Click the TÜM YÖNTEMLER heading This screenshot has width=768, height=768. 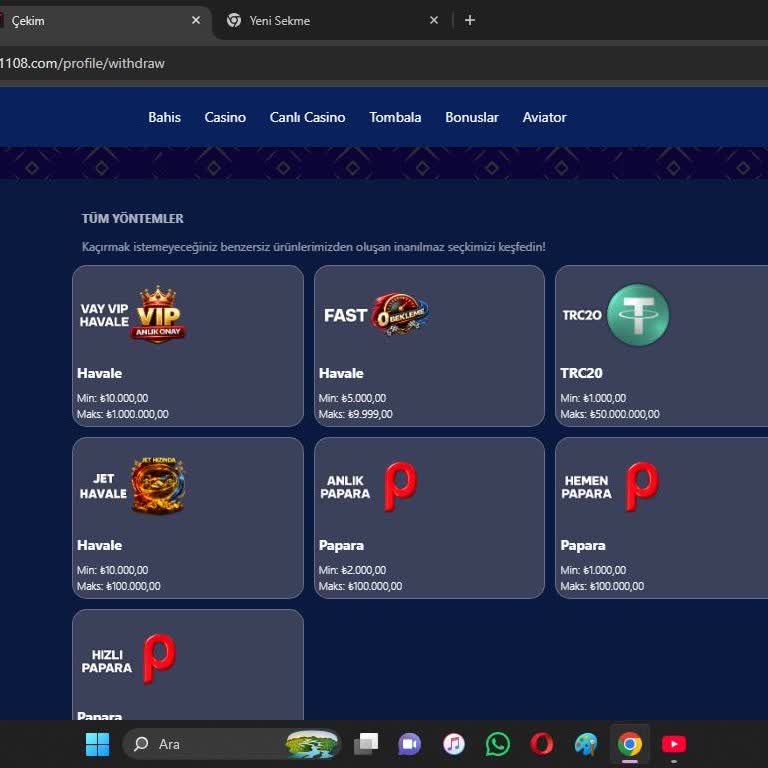coord(133,218)
